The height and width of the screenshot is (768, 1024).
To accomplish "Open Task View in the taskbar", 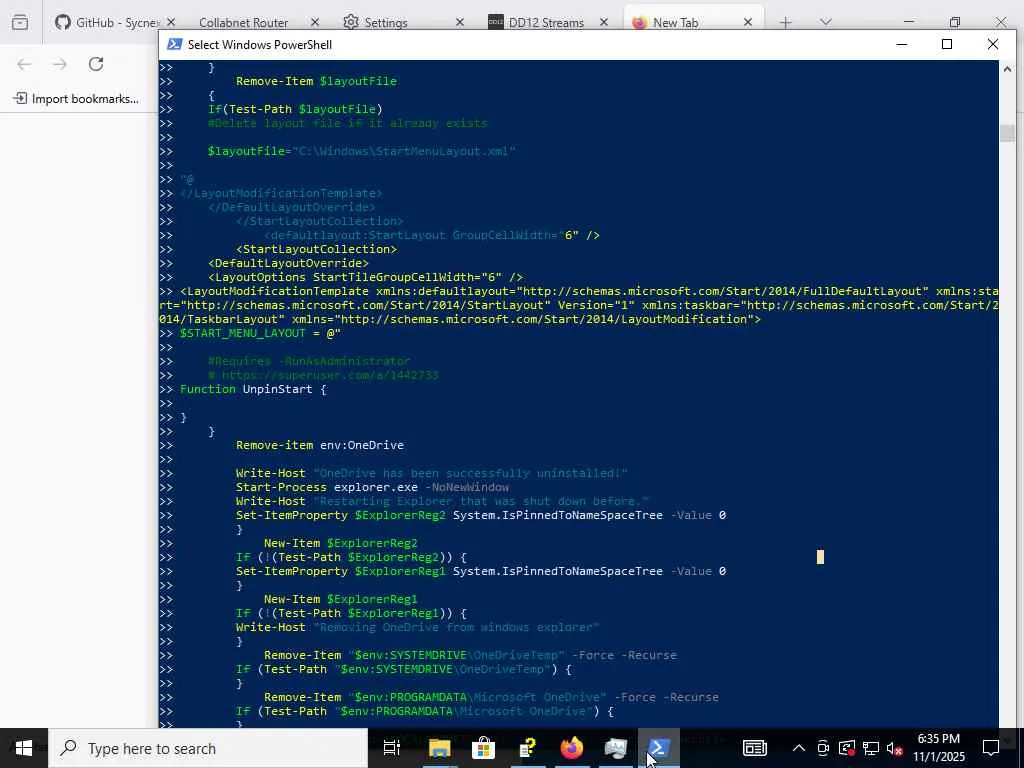I will pyautogui.click(x=392, y=748).
